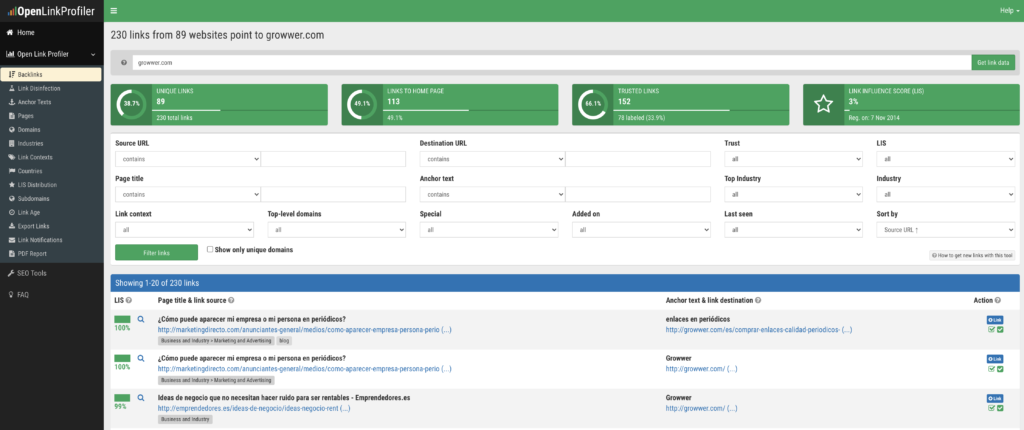1024x430 pixels.
Task: Click the envelope icon for Link Notifications
Action: click(x=12, y=240)
